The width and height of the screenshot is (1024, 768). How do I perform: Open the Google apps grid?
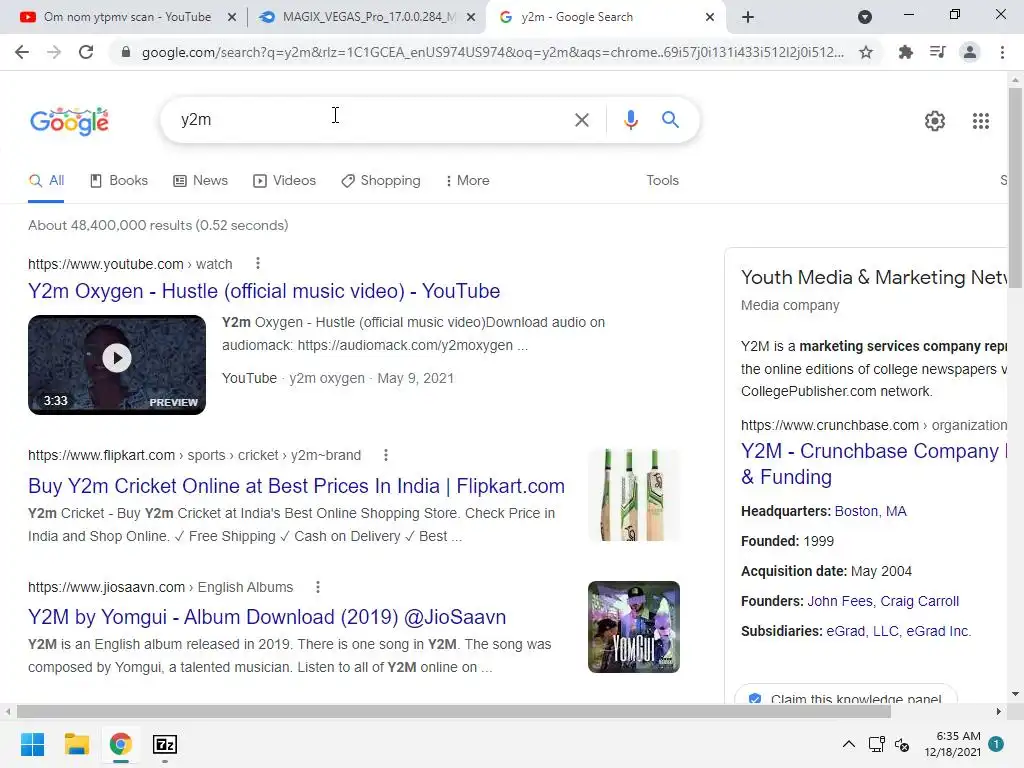980,121
